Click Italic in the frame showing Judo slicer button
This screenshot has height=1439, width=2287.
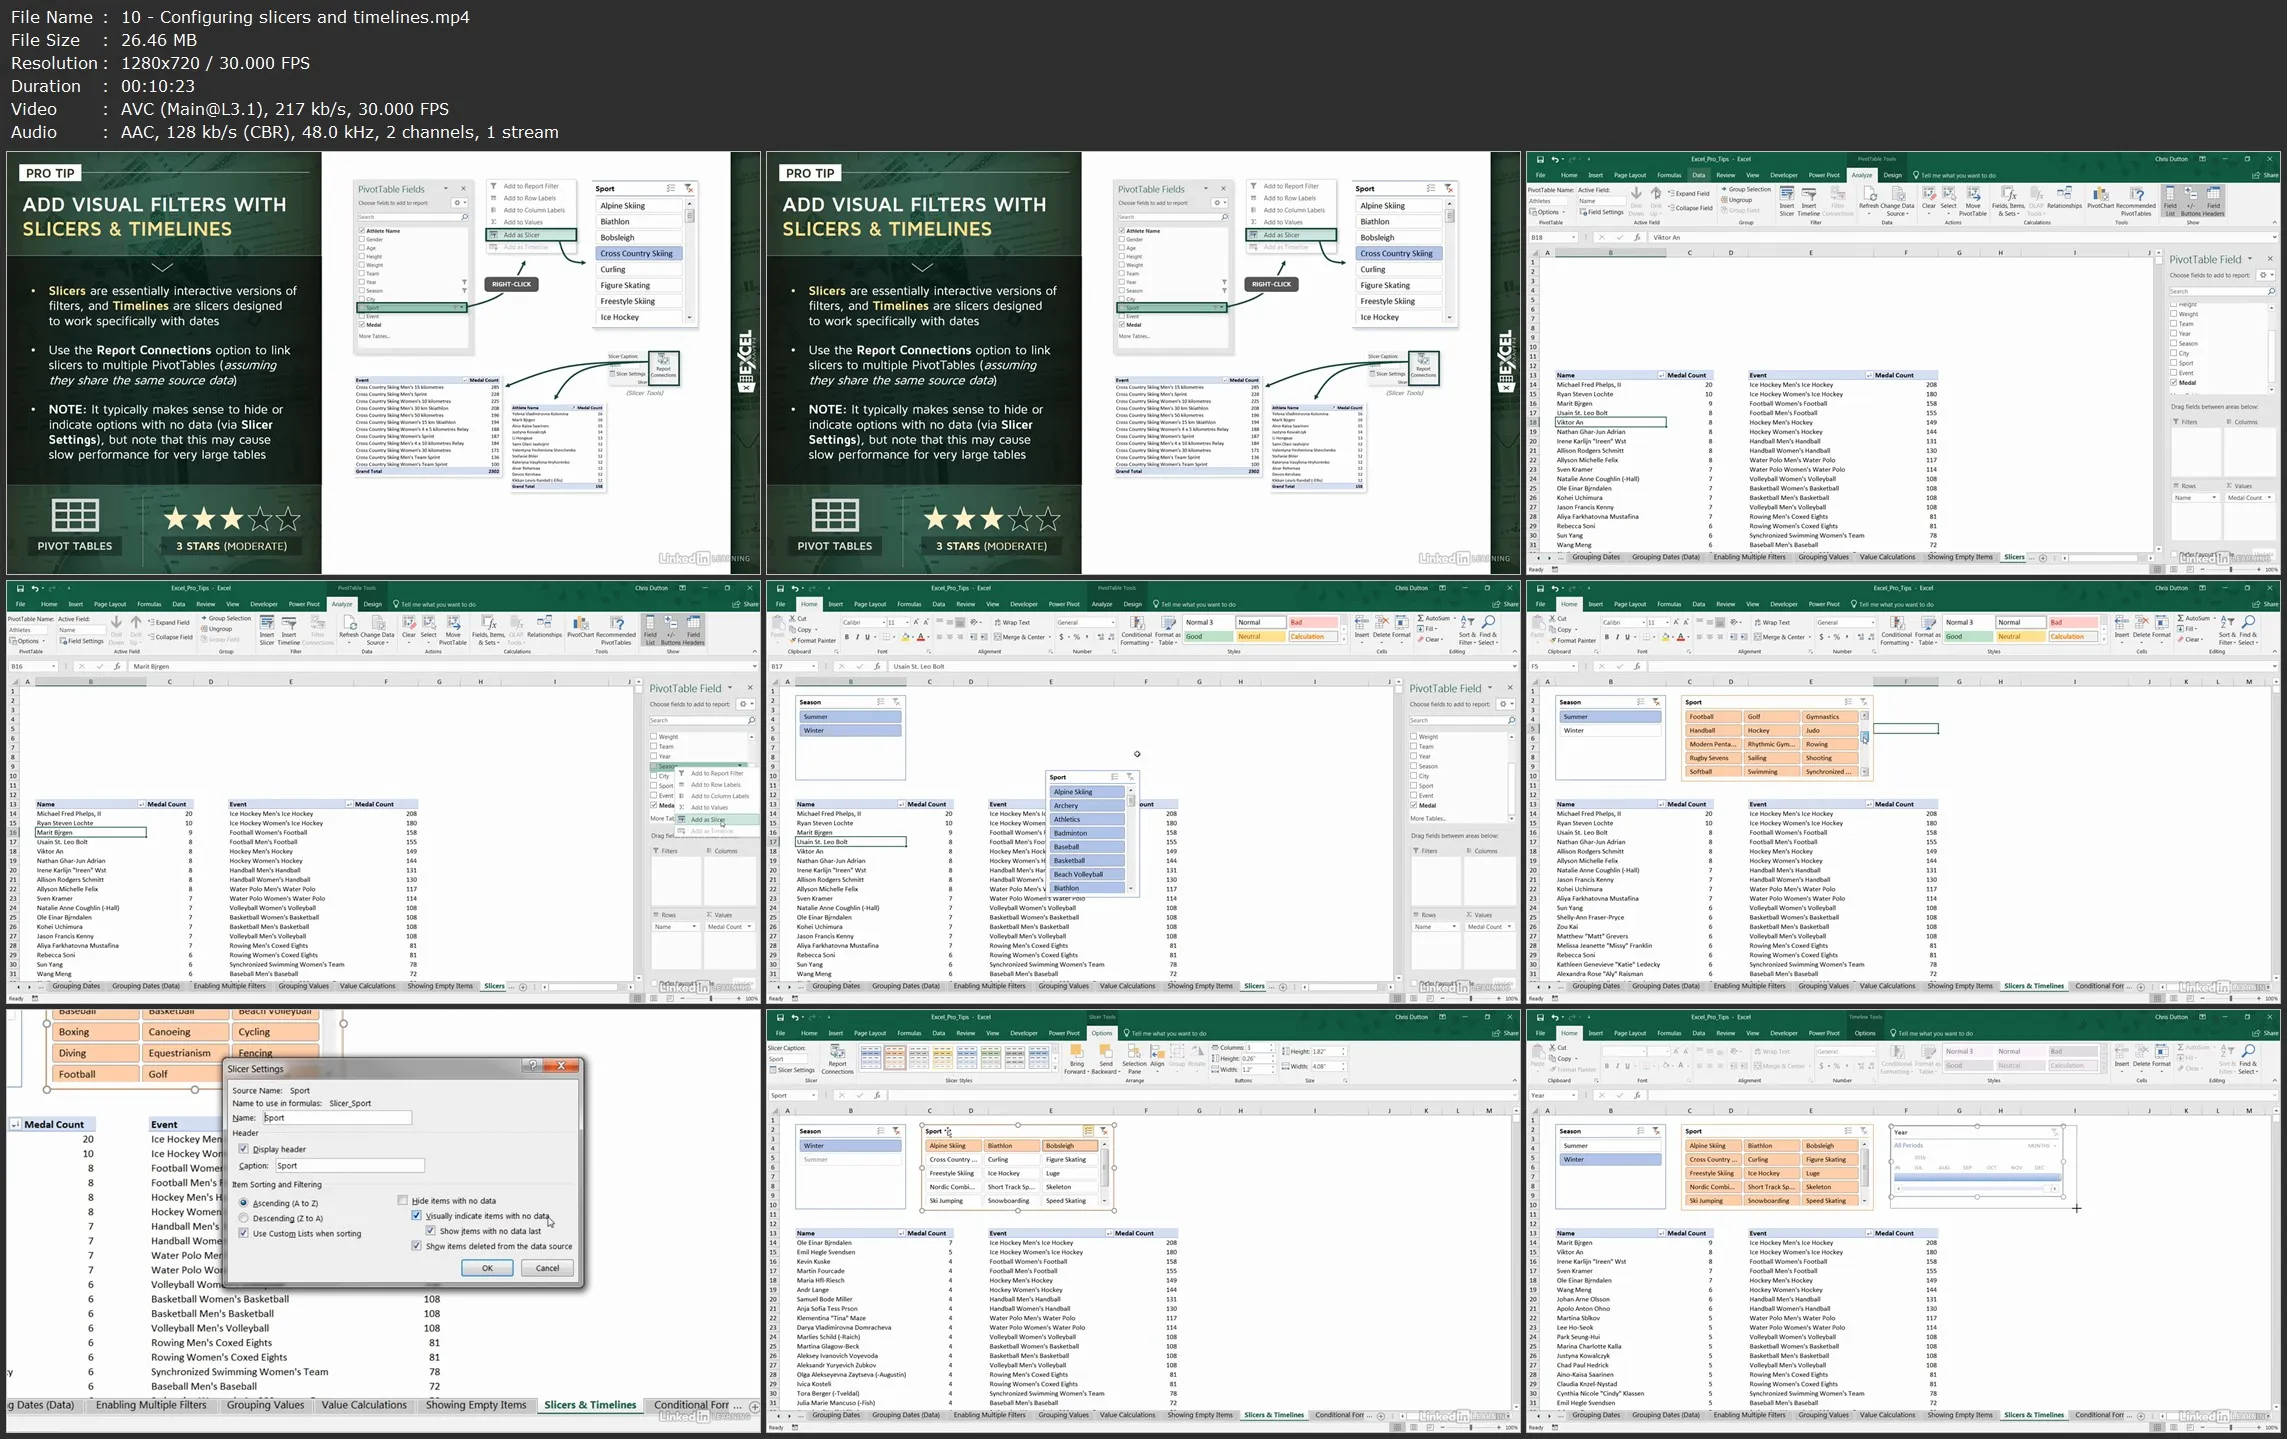tap(1617, 637)
